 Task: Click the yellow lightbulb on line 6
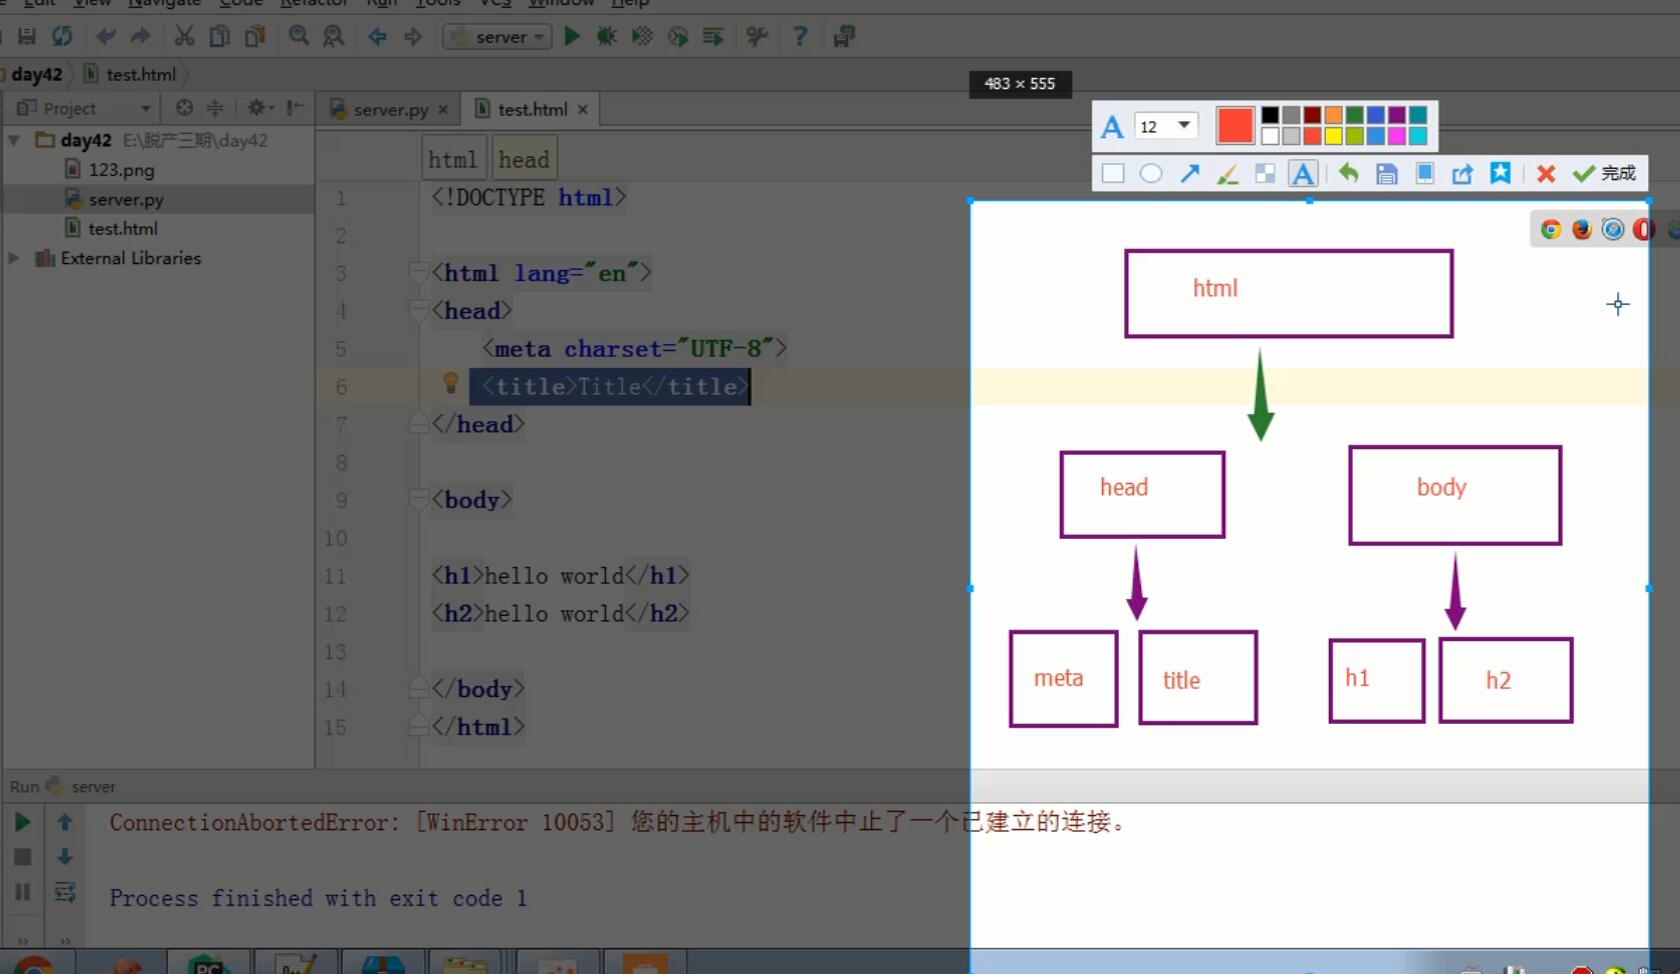451,382
